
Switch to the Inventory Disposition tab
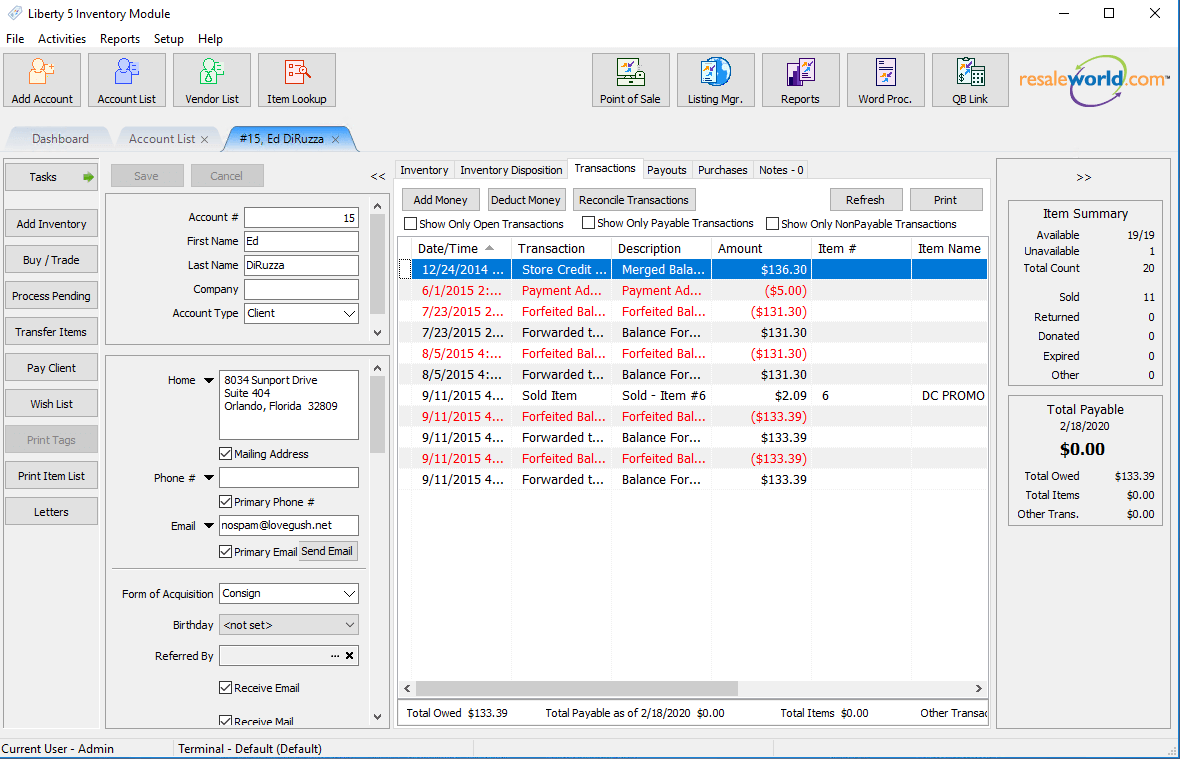(x=511, y=170)
